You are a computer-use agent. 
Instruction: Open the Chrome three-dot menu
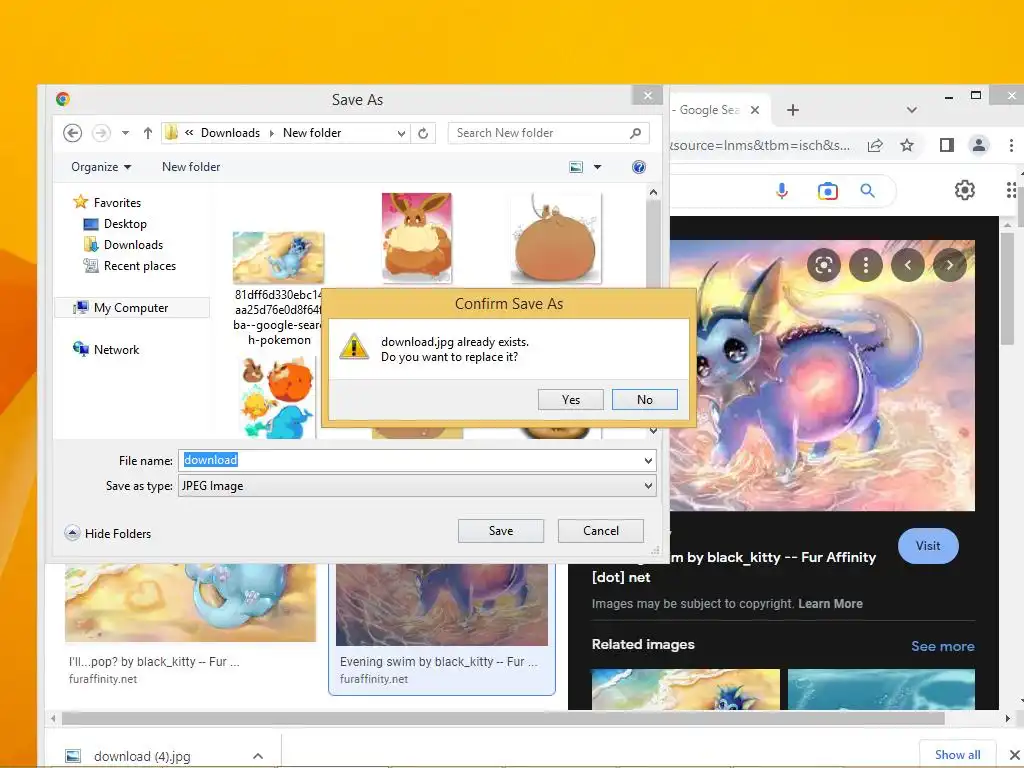point(1011,146)
